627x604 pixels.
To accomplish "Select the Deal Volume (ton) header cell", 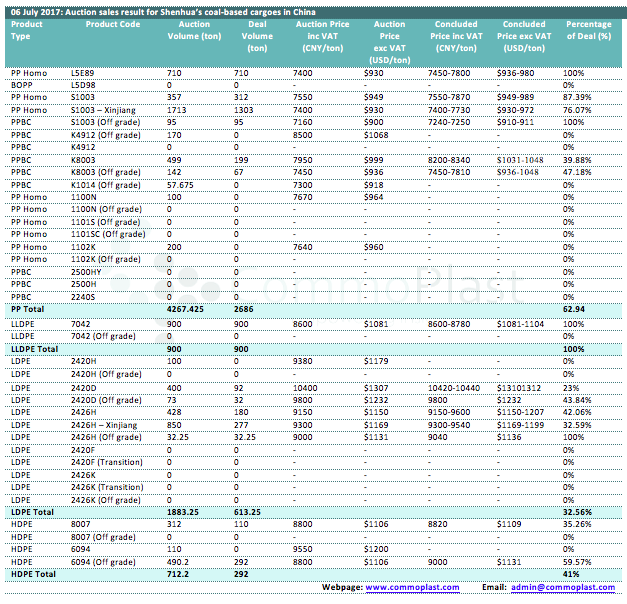I will tap(256, 36).
